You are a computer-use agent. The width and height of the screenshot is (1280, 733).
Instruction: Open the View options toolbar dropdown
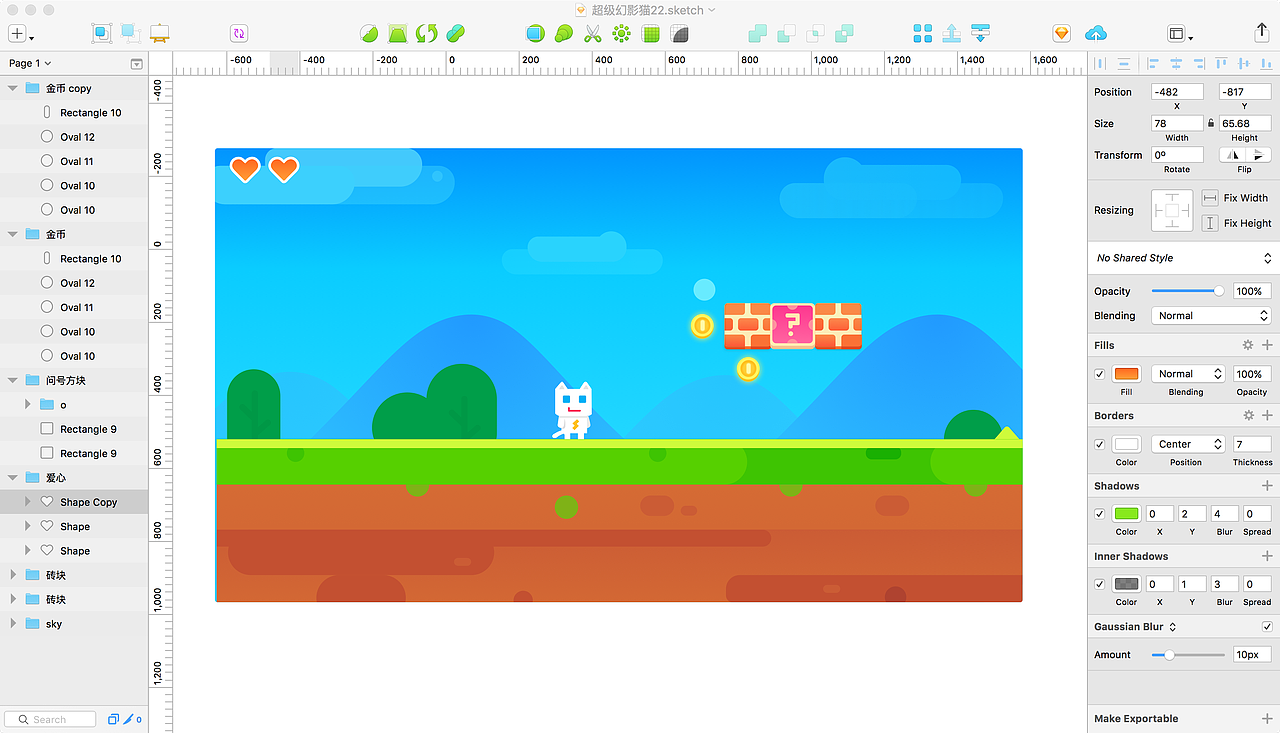coord(1180,34)
